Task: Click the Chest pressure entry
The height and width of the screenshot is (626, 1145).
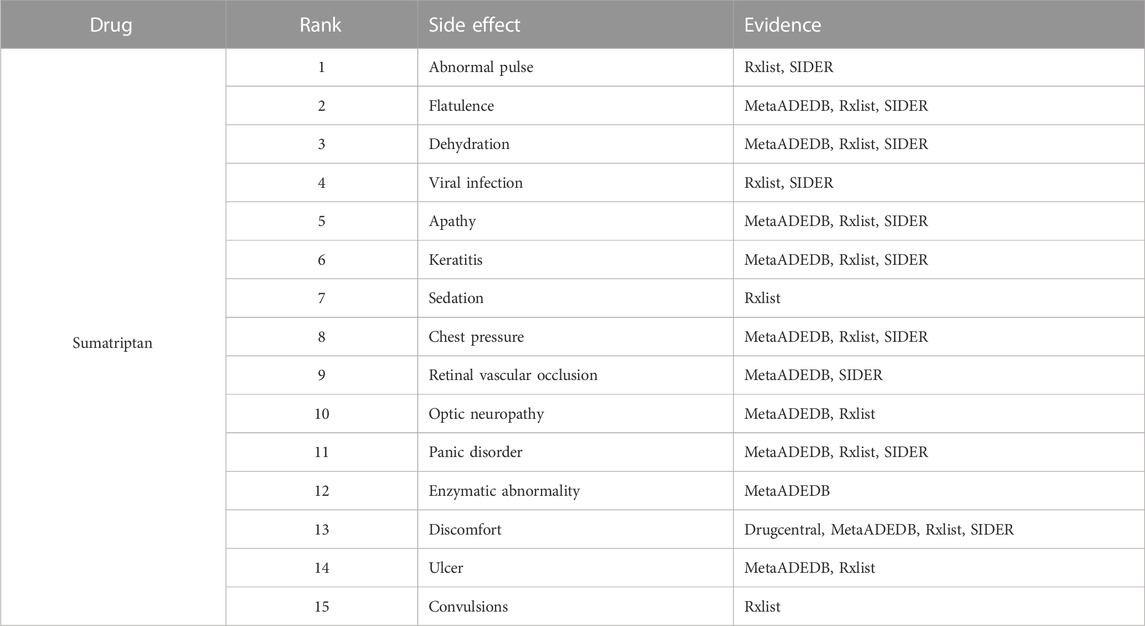Action: click(x=476, y=337)
